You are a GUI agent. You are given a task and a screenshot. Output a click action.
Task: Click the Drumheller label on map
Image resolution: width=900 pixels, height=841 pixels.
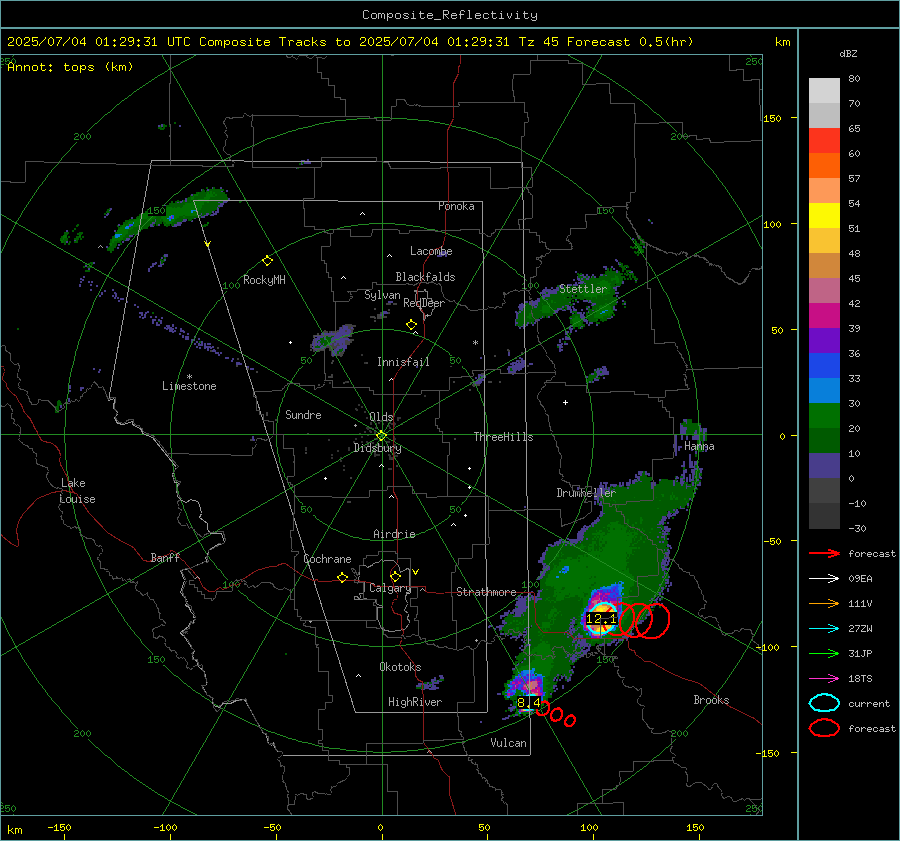pos(586,493)
